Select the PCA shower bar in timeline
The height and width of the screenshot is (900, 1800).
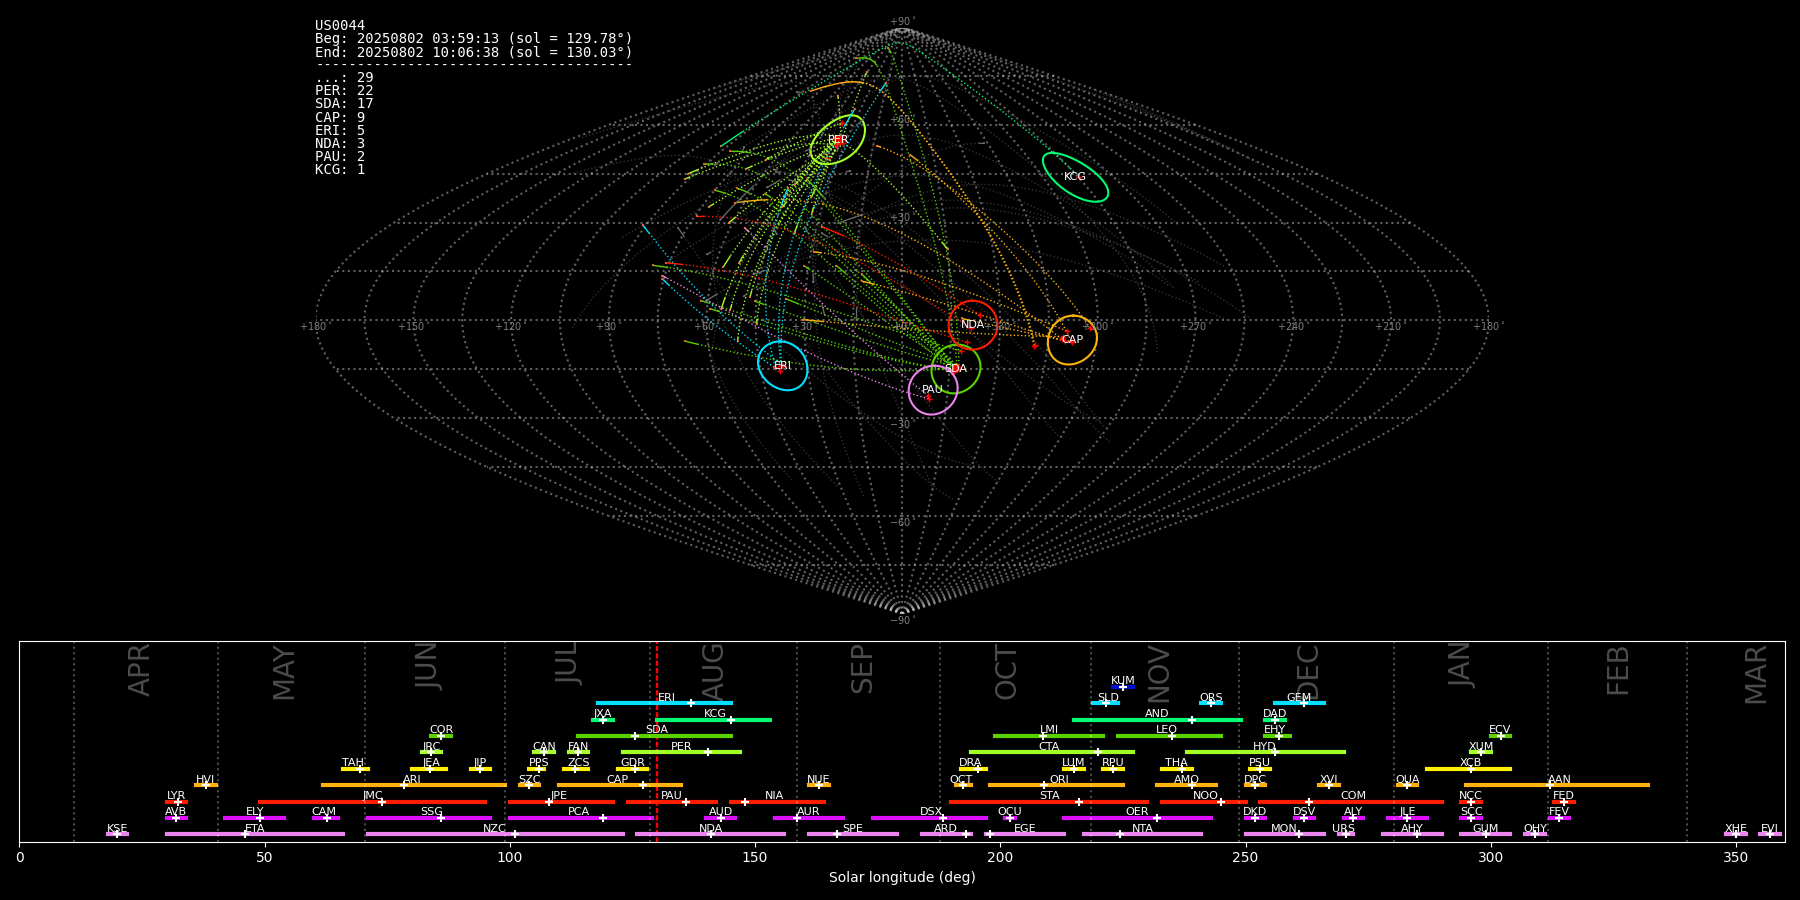pos(580,818)
